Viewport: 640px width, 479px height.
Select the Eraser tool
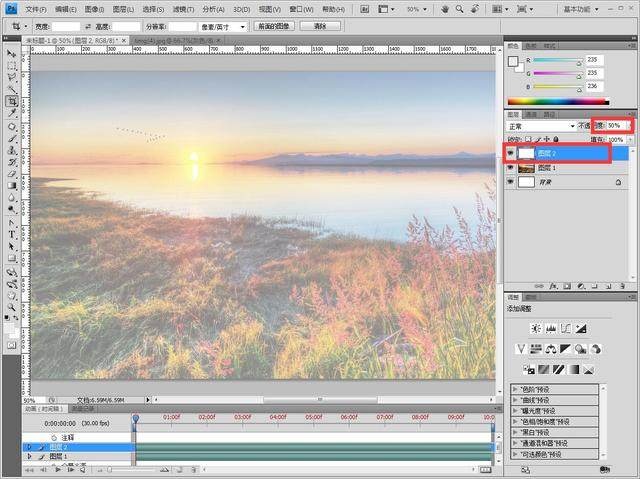pyautogui.click(x=12, y=173)
